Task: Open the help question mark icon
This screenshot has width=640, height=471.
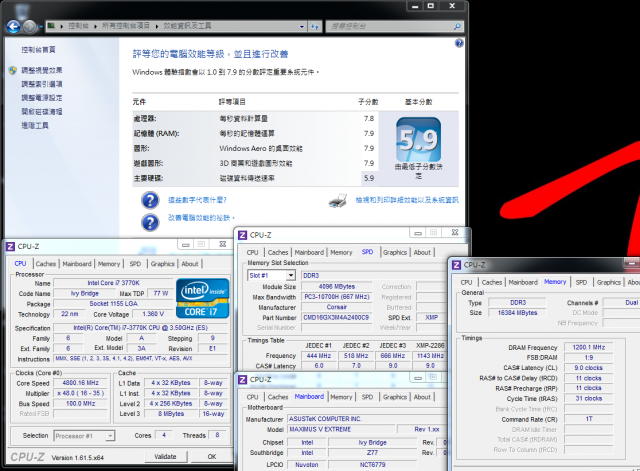Action: point(459,43)
